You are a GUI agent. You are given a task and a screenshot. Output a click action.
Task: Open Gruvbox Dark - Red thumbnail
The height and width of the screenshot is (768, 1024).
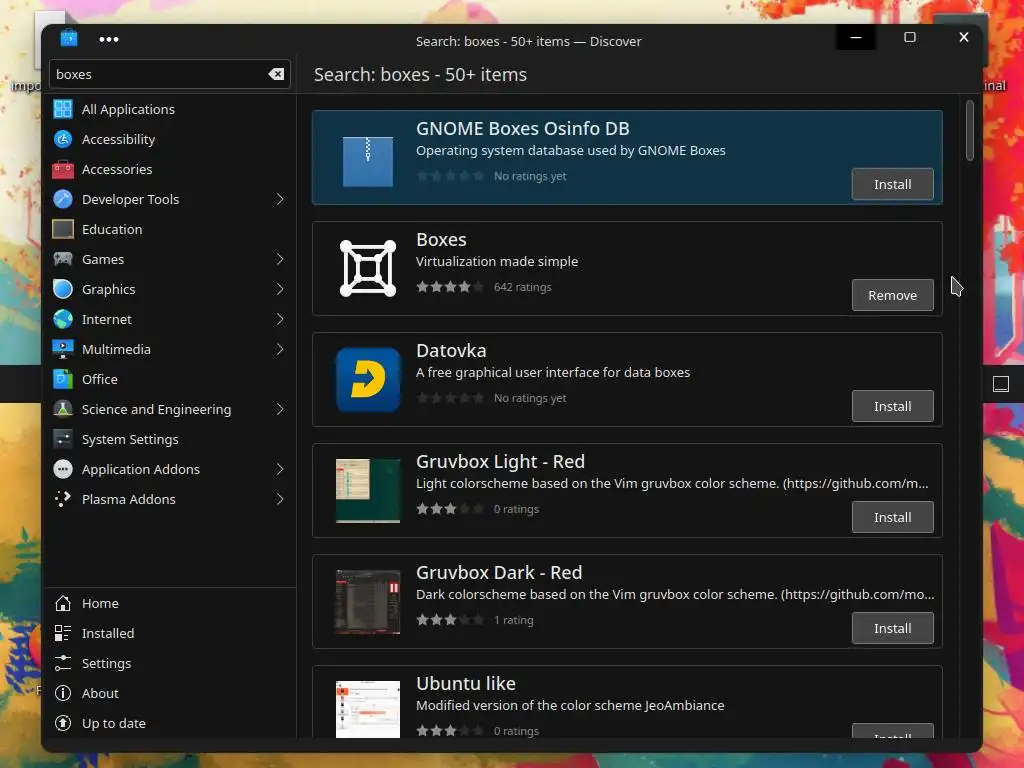pos(368,601)
